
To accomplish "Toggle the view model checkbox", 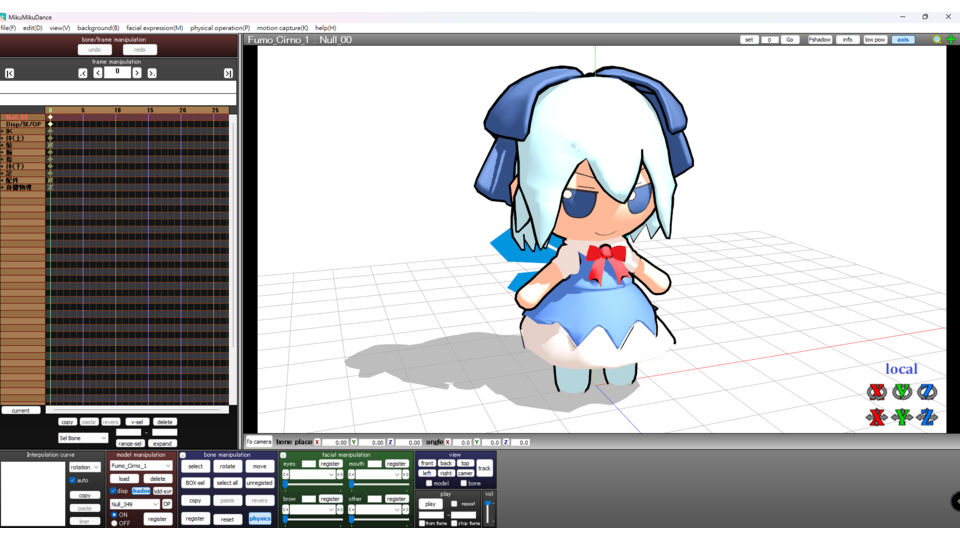I will 429,484.
